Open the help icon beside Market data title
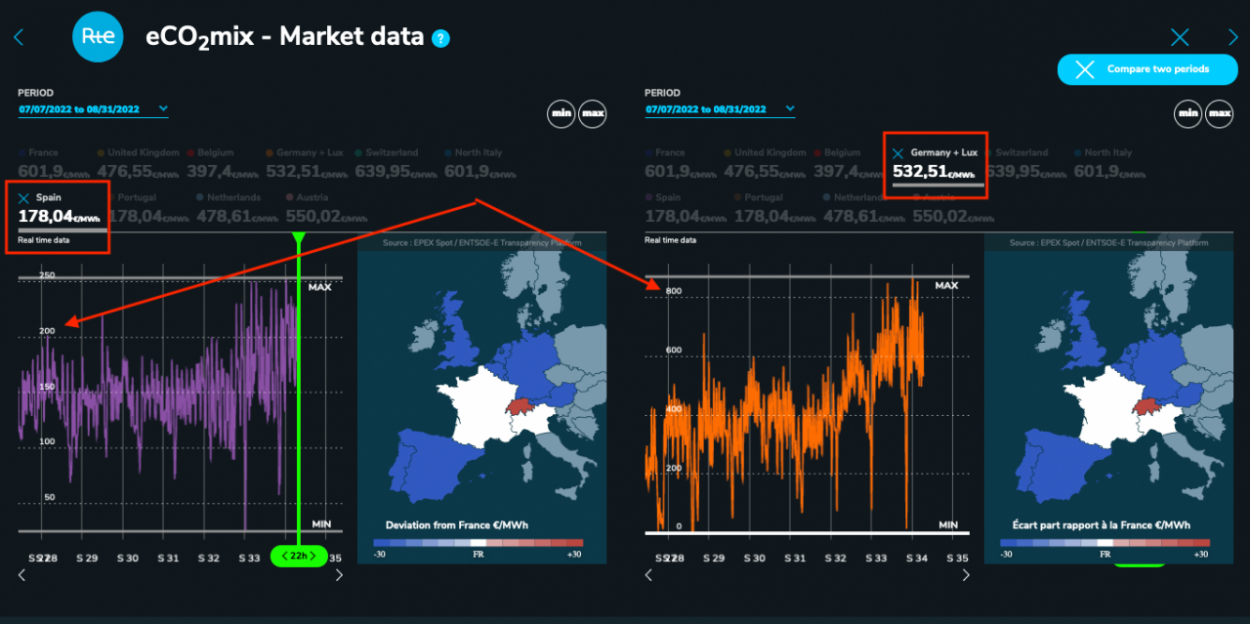1250x624 pixels. [x=441, y=38]
